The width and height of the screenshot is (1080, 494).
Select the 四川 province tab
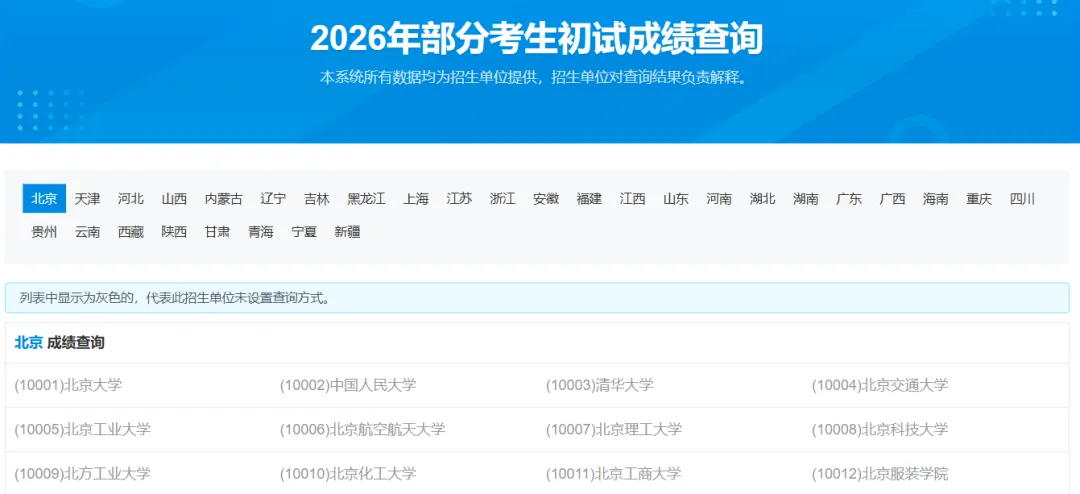[1023, 199]
